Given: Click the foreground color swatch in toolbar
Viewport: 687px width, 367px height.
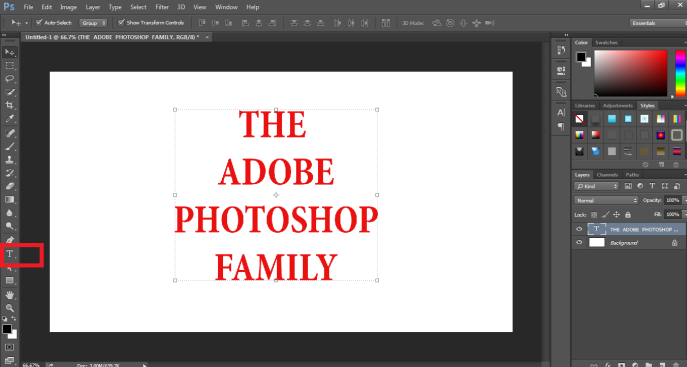Looking at the screenshot, I should coord(7,329).
